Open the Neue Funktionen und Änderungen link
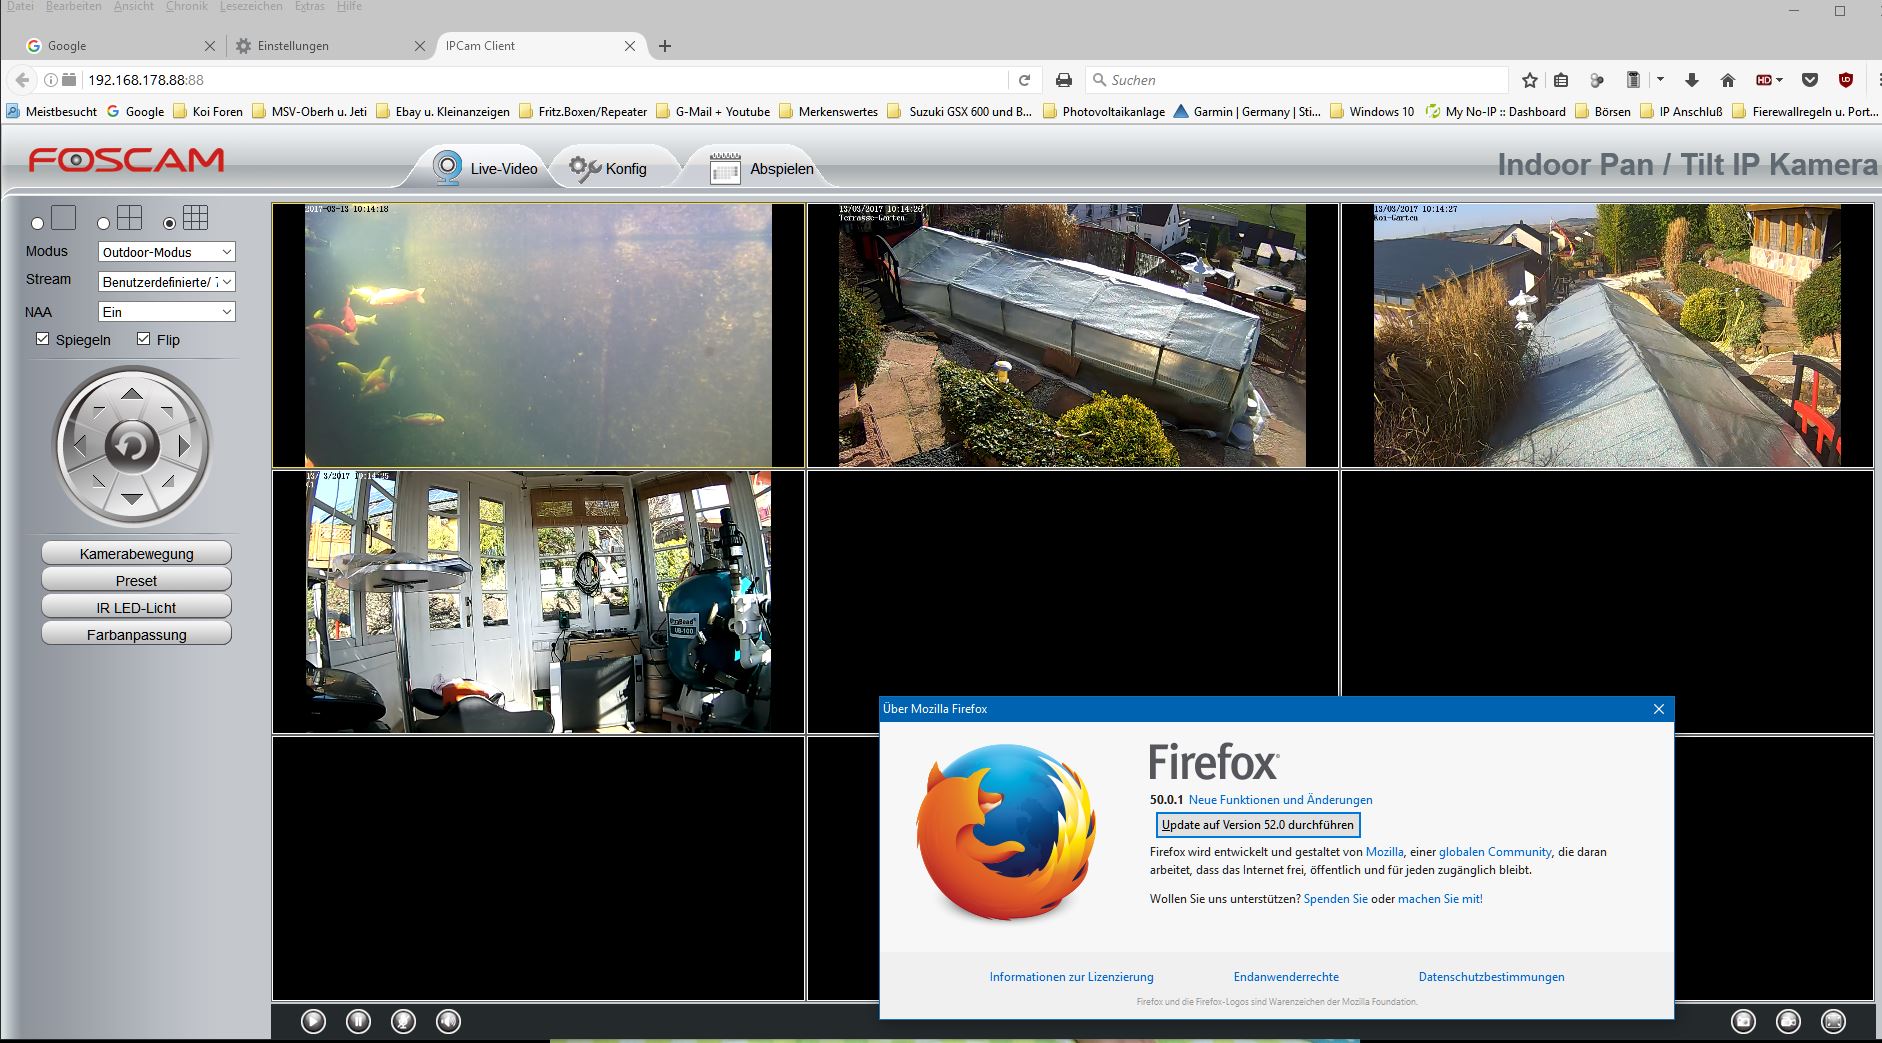 pos(1280,800)
